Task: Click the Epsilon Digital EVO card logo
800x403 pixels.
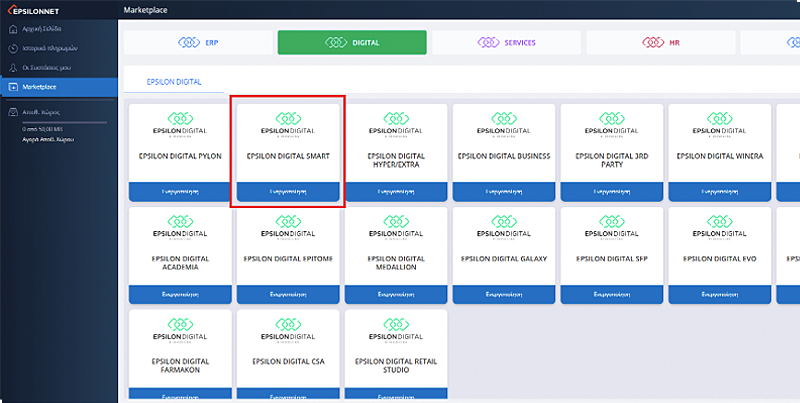Action: [x=720, y=227]
